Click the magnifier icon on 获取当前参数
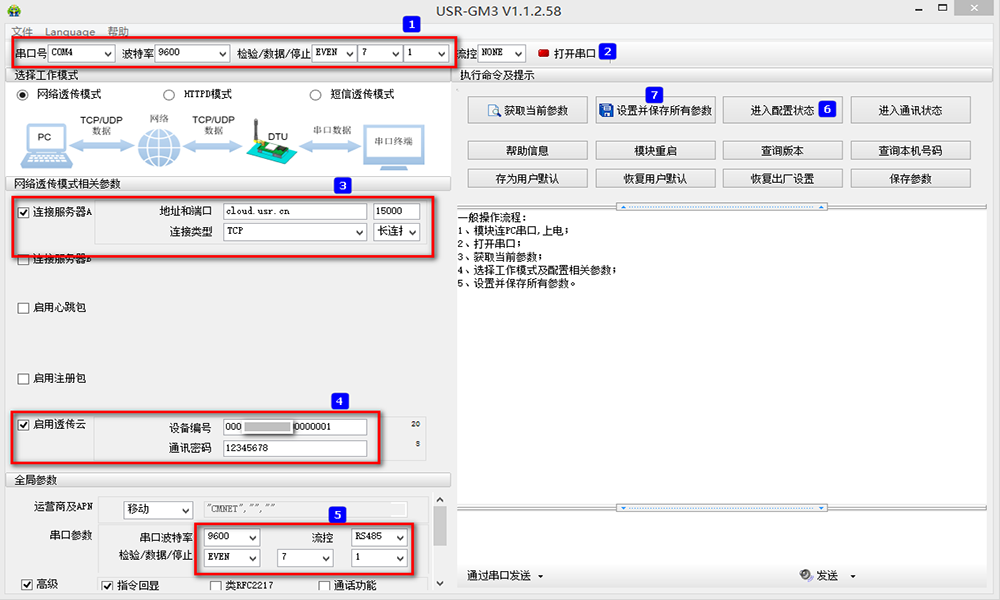This screenshot has width=1000, height=600. (x=493, y=111)
